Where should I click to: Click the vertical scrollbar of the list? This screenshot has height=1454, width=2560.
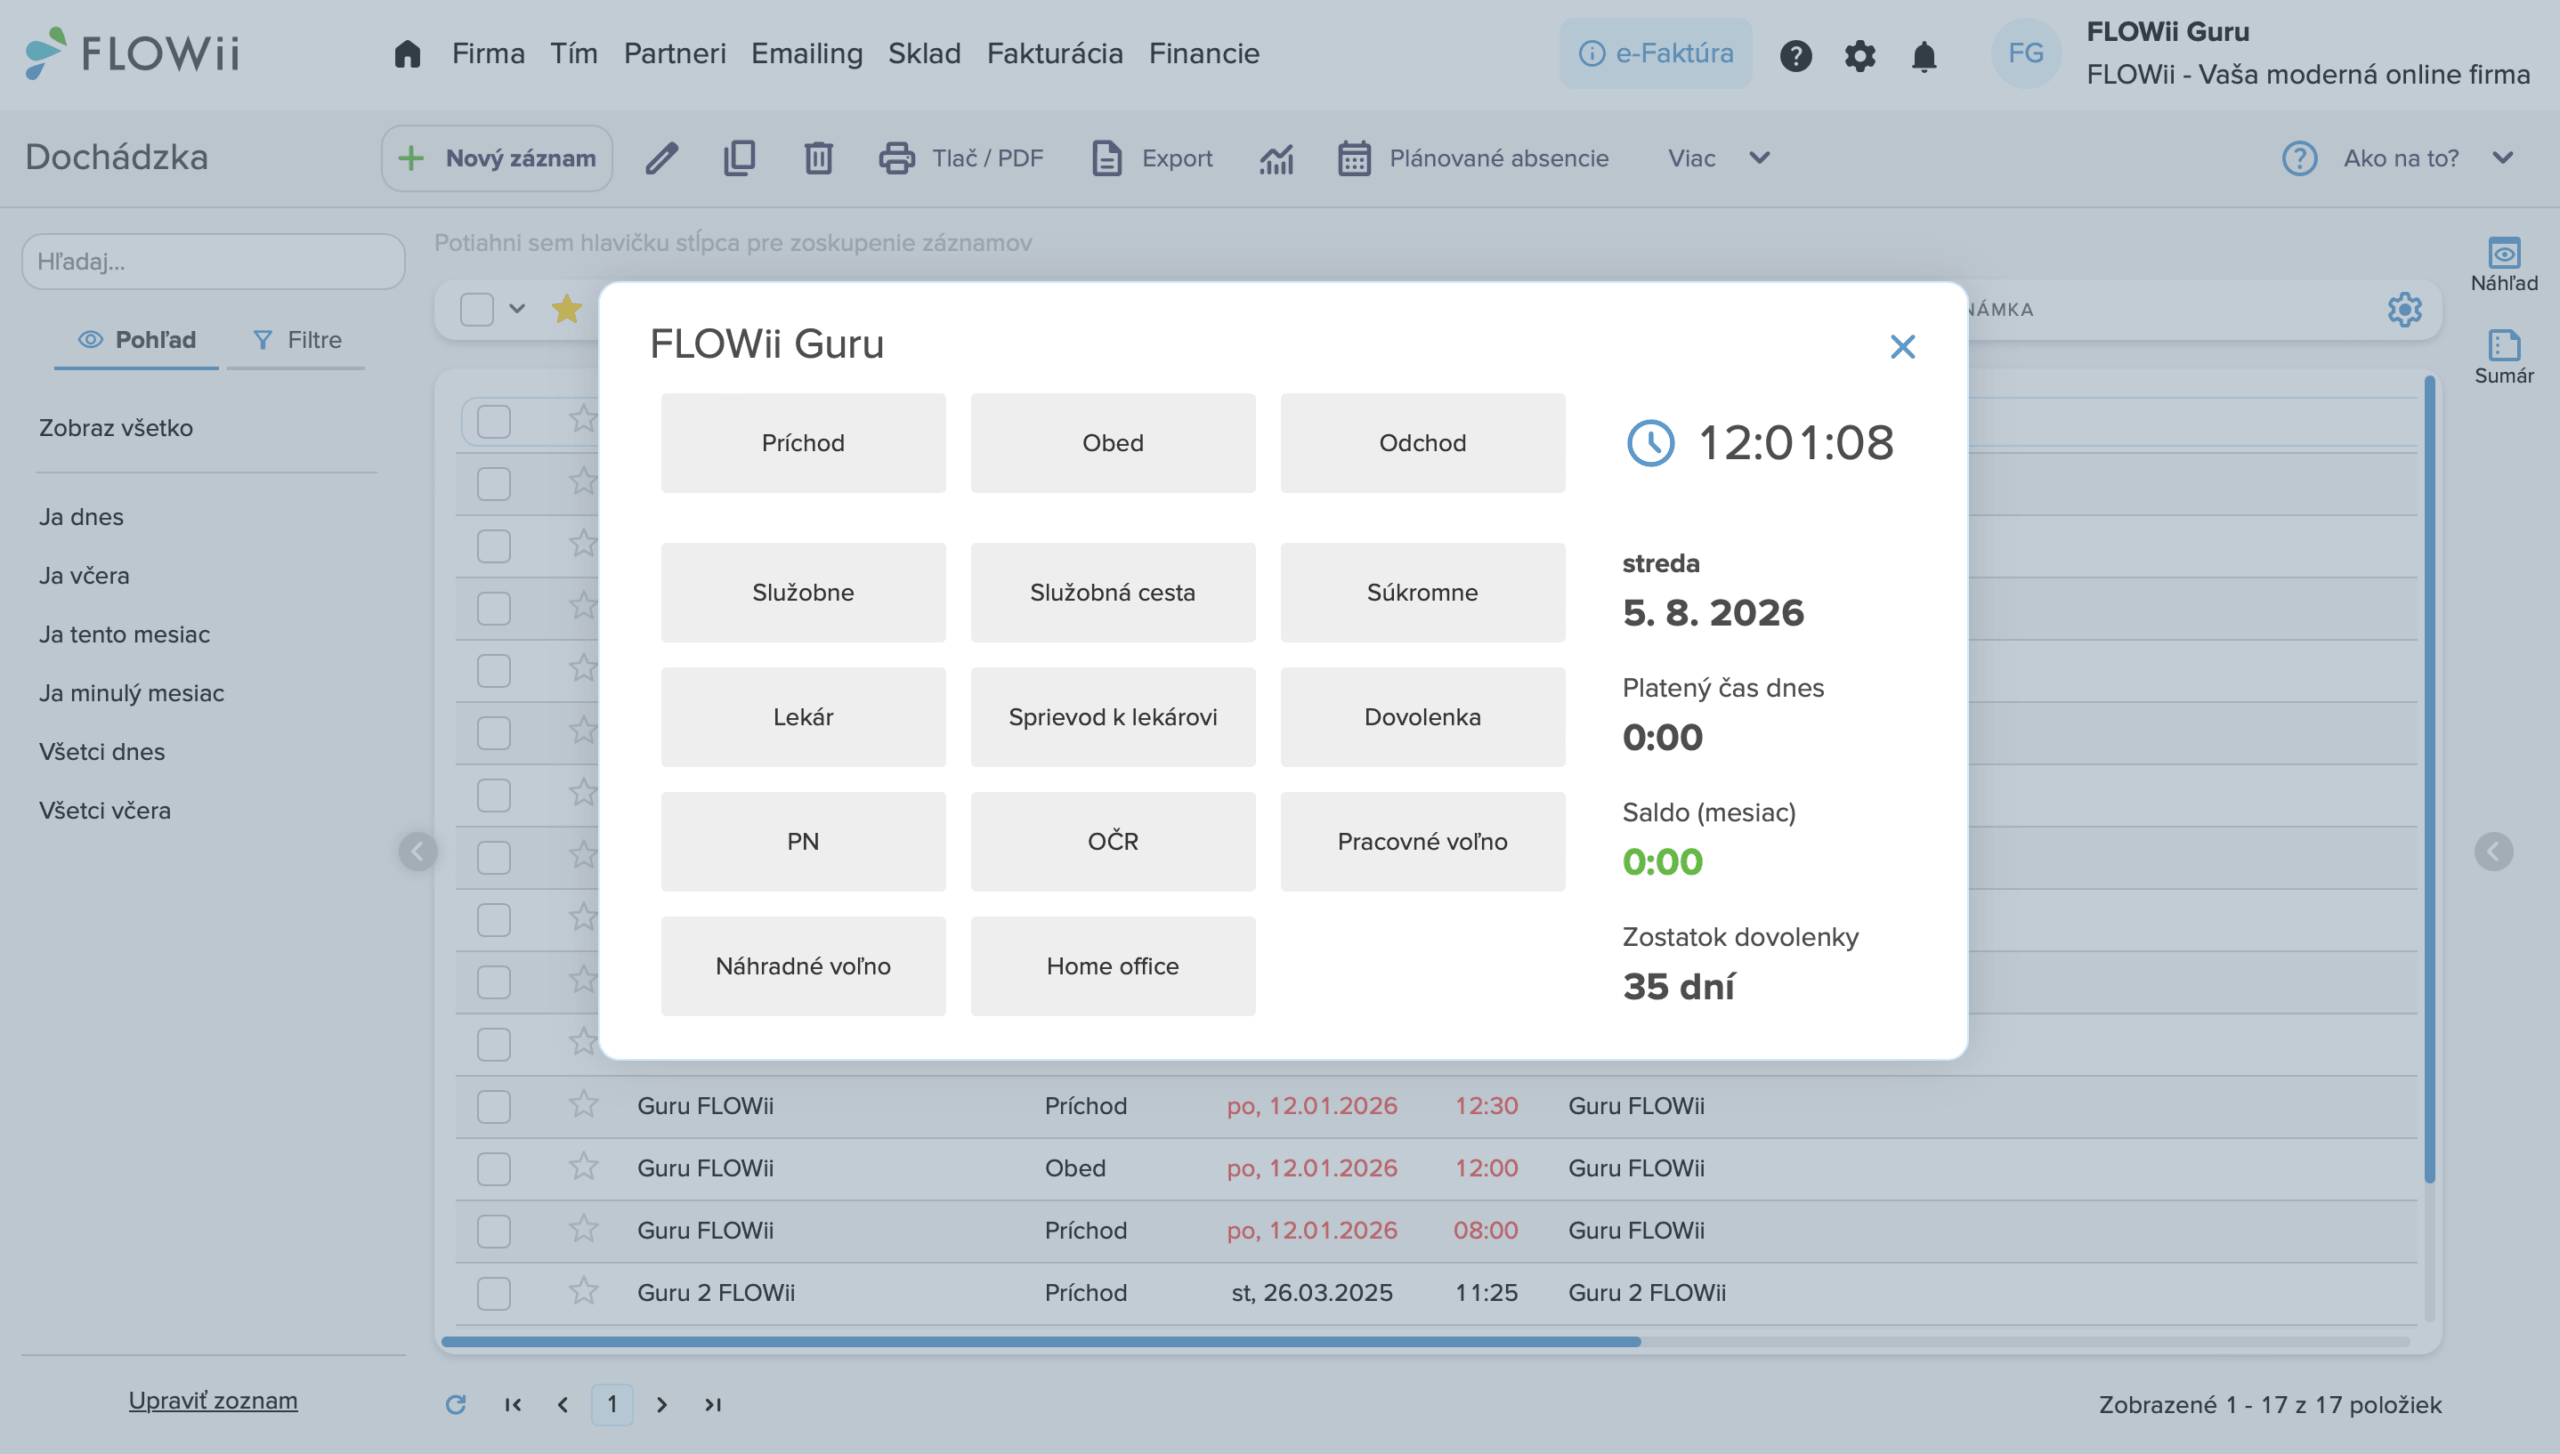(2429, 780)
